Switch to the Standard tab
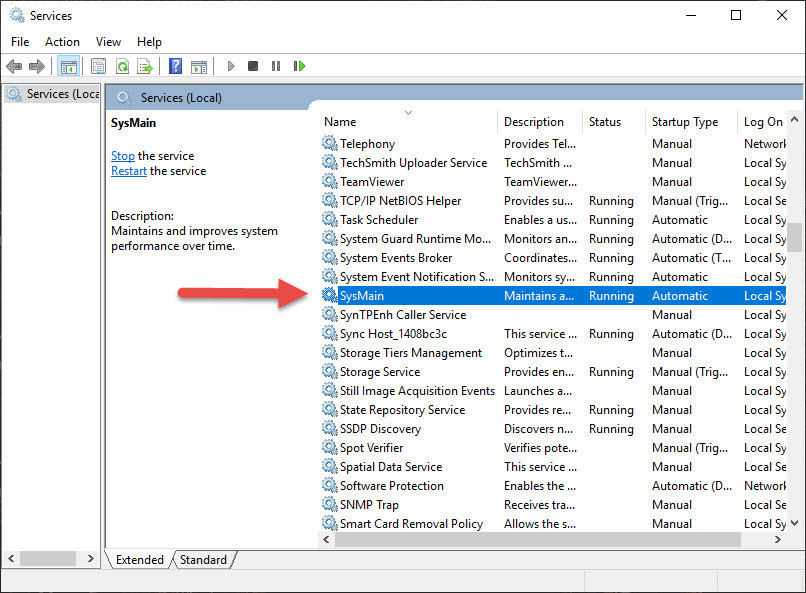The height and width of the screenshot is (593, 806). tap(203, 560)
